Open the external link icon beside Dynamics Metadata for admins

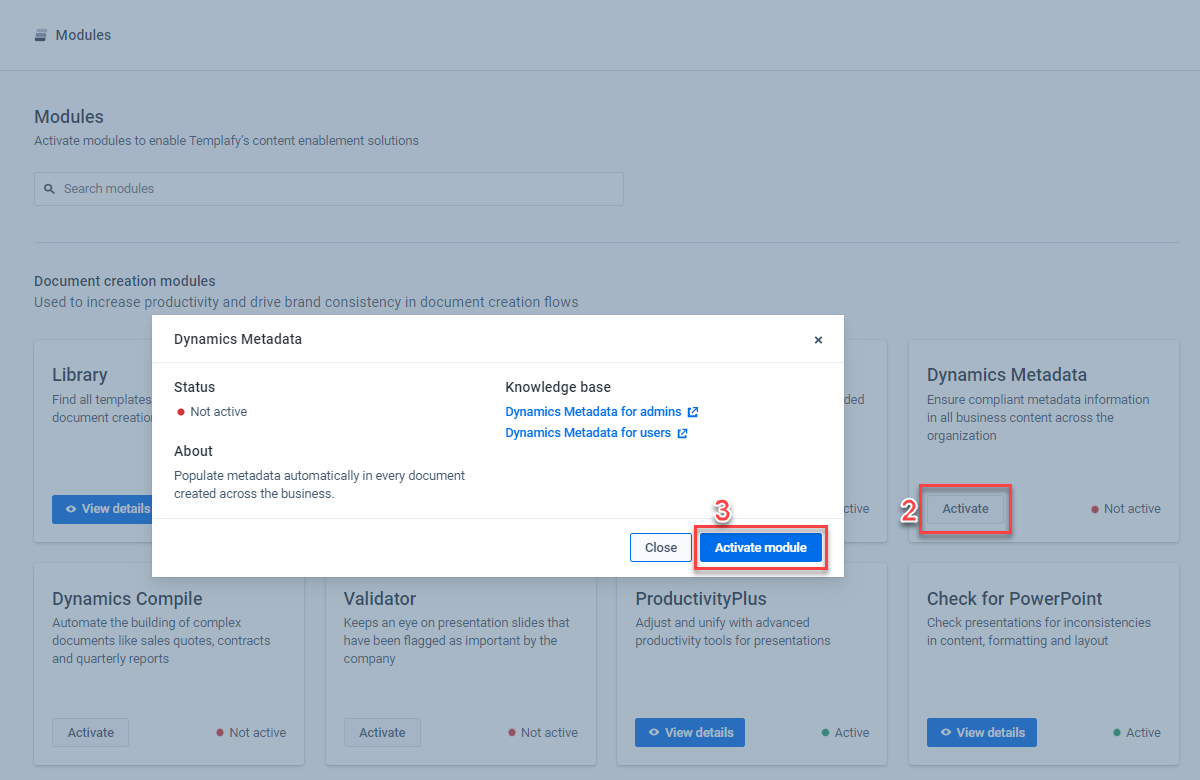pyautogui.click(x=693, y=411)
